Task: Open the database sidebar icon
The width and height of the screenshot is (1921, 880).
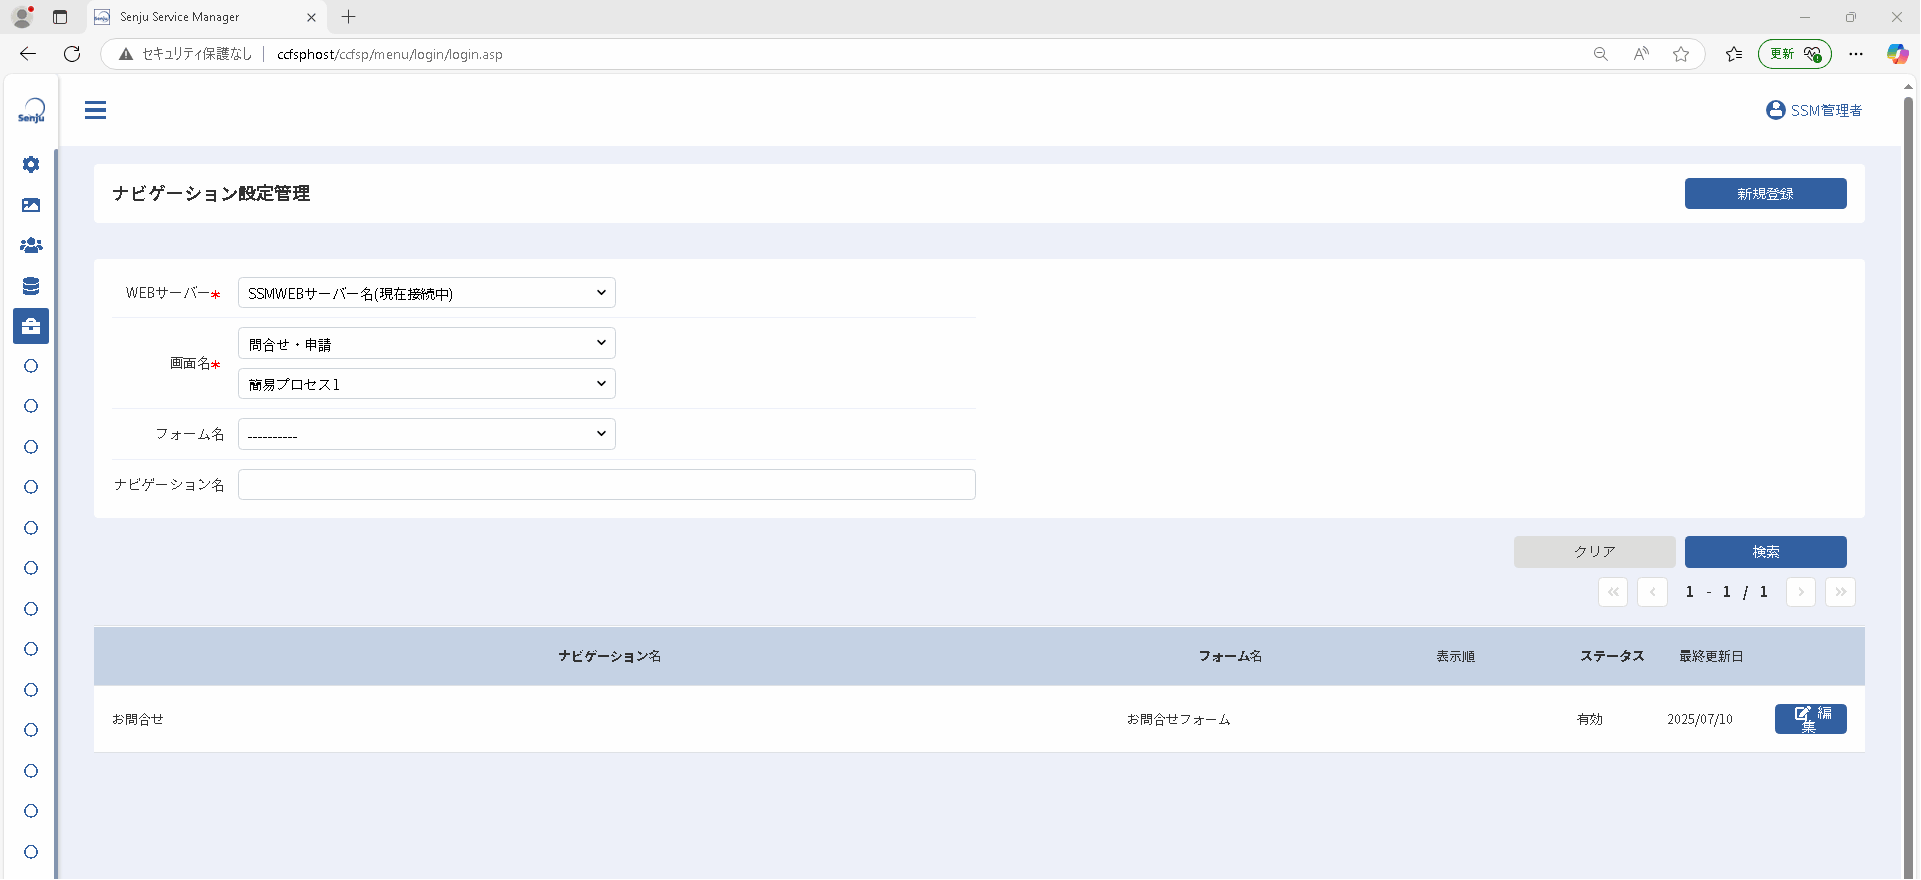Action: point(31,286)
